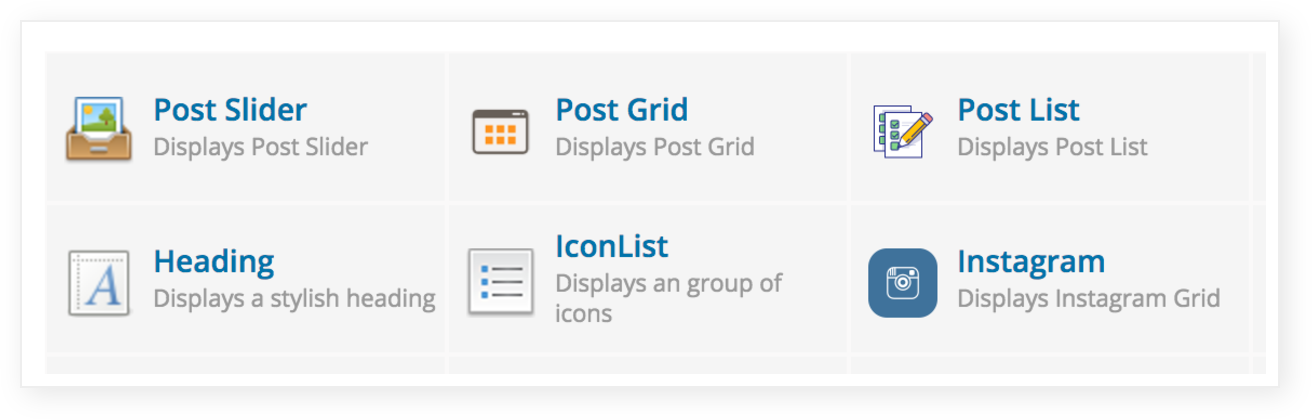The width and height of the screenshot is (1312, 420).
Task: Click the Instagram camera icon
Action: [x=902, y=283]
